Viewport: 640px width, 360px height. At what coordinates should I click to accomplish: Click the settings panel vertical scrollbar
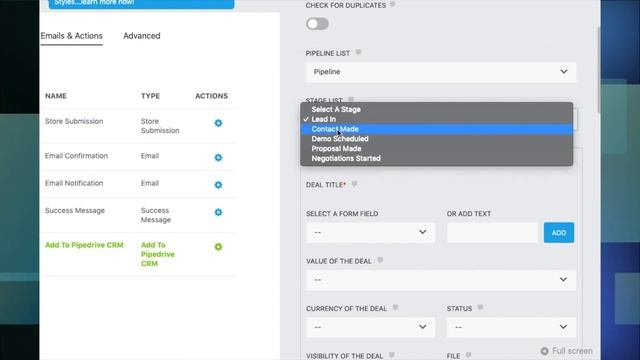point(599,71)
